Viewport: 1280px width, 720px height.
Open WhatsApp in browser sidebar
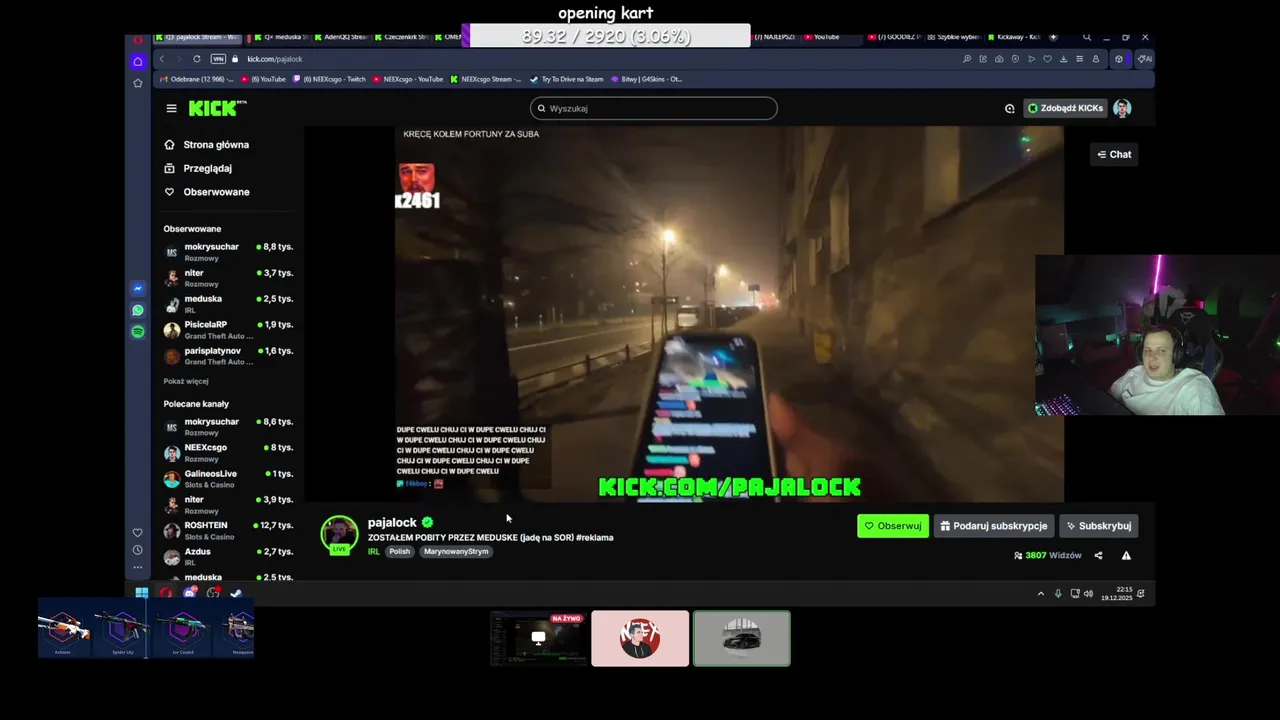pos(138,310)
